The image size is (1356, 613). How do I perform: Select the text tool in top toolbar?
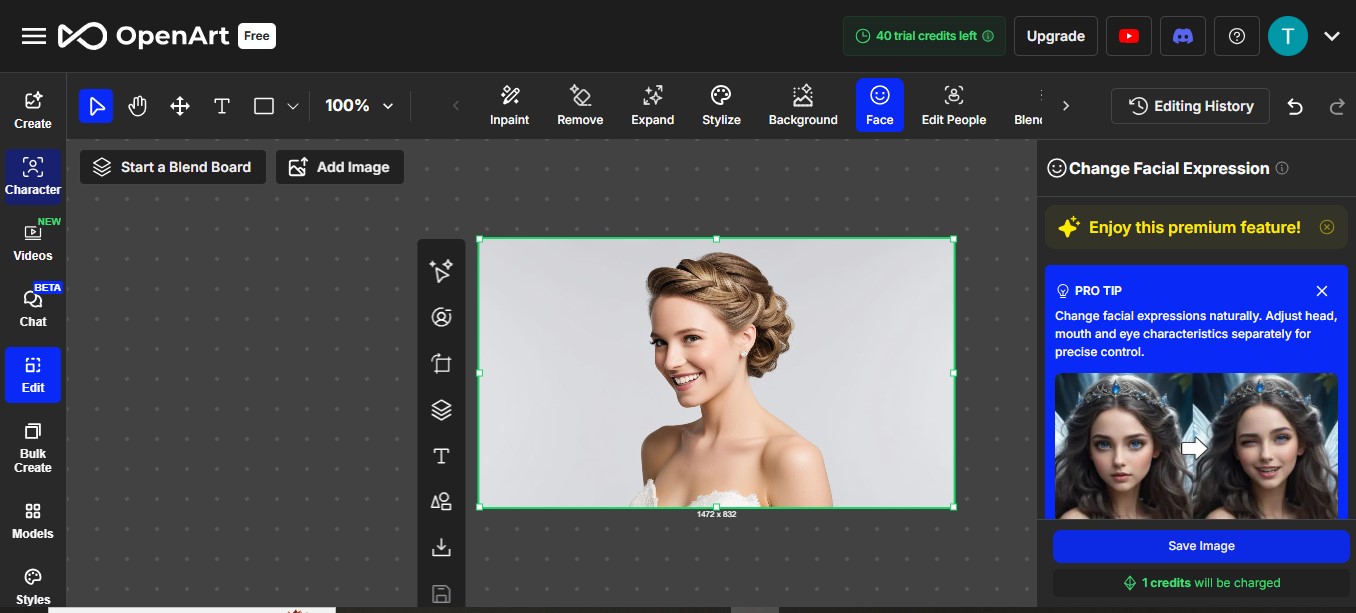[222, 106]
